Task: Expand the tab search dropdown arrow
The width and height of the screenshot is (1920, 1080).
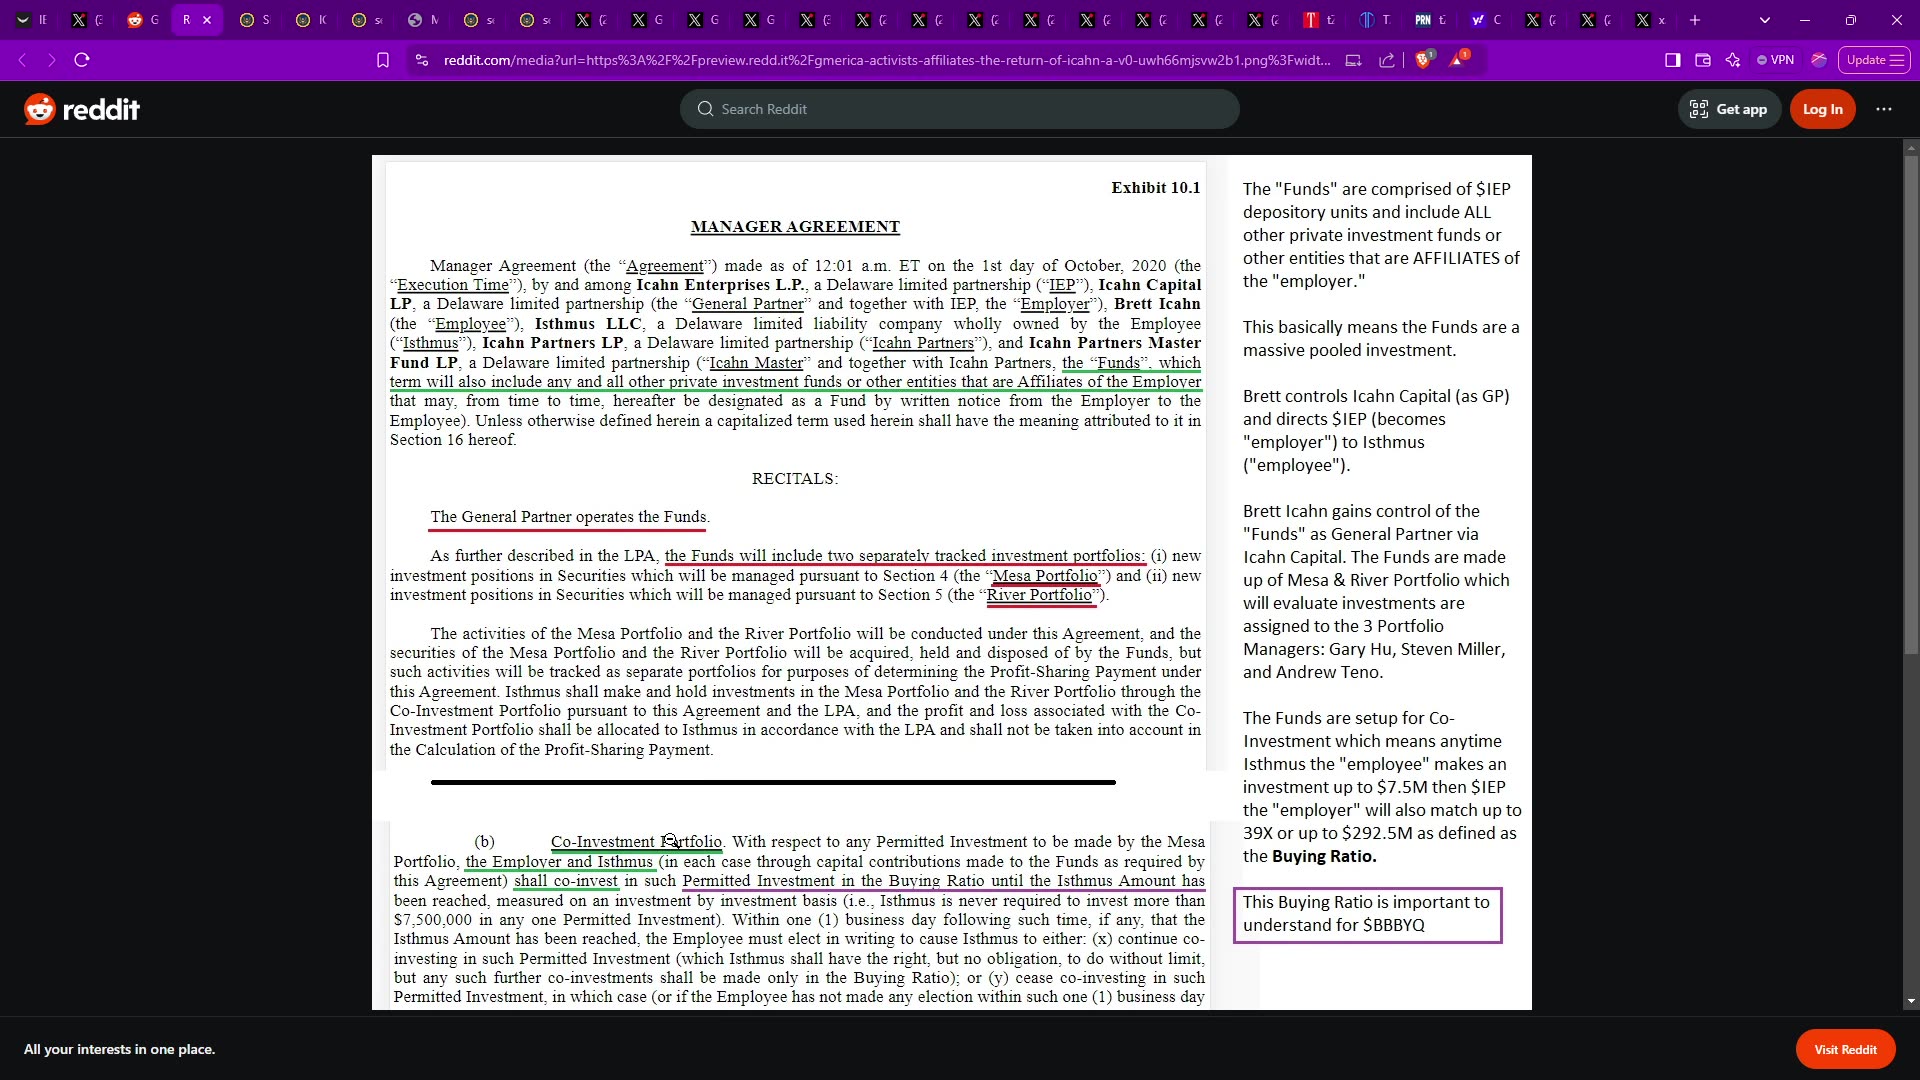Action: point(1765,20)
